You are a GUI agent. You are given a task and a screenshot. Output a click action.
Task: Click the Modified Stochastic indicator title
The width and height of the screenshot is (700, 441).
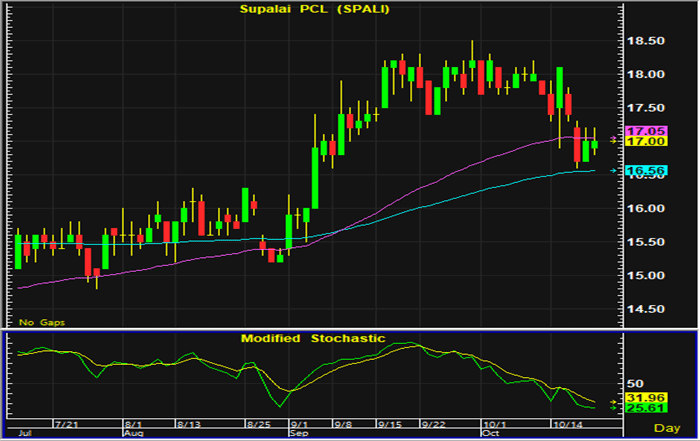(312, 338)
